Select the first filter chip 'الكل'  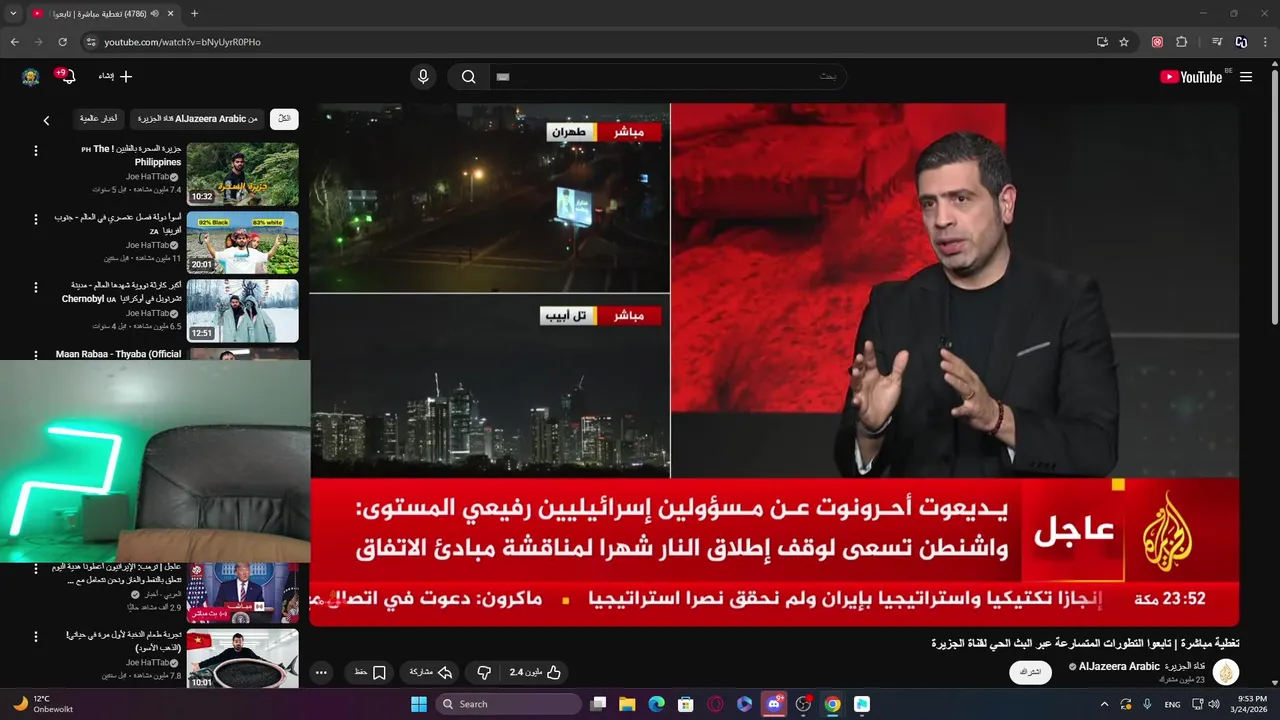coord(284,119)
